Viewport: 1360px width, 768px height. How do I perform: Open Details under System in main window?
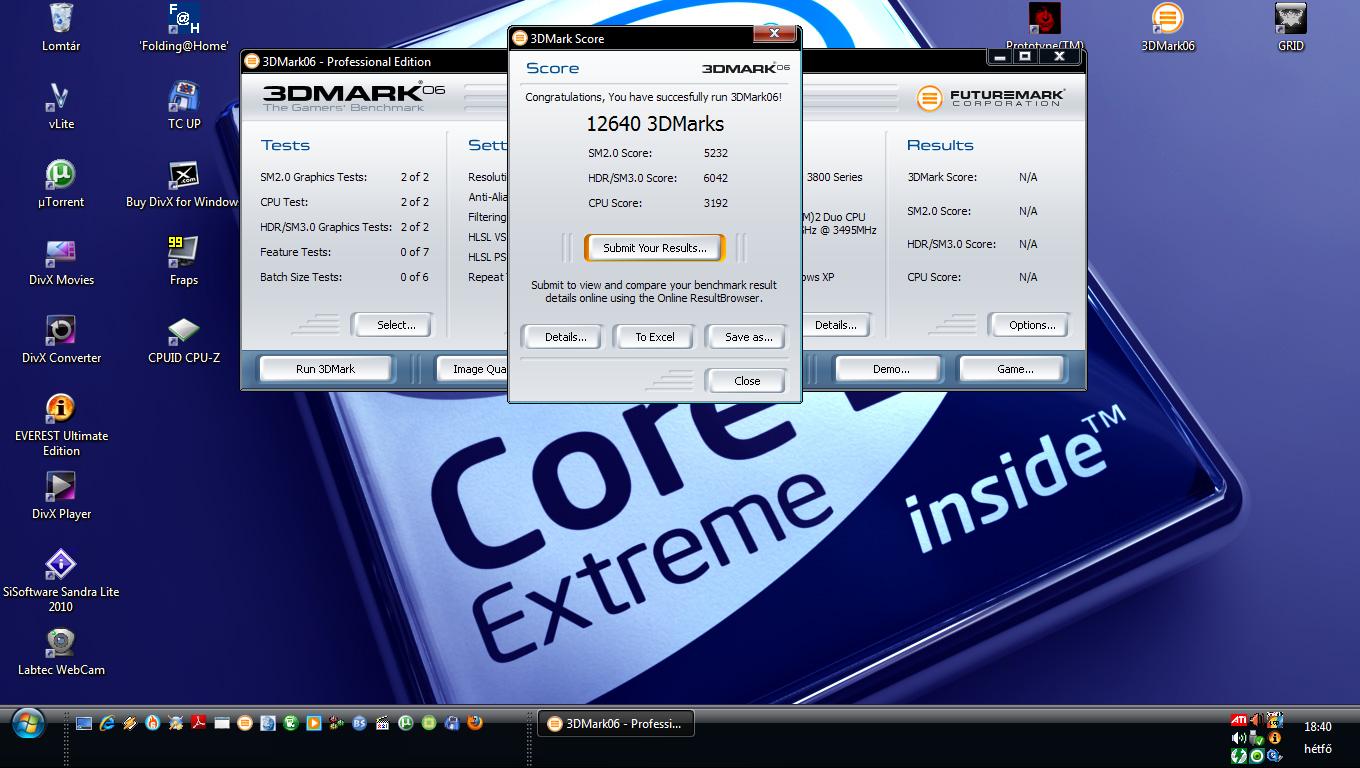tap(835, 325)
